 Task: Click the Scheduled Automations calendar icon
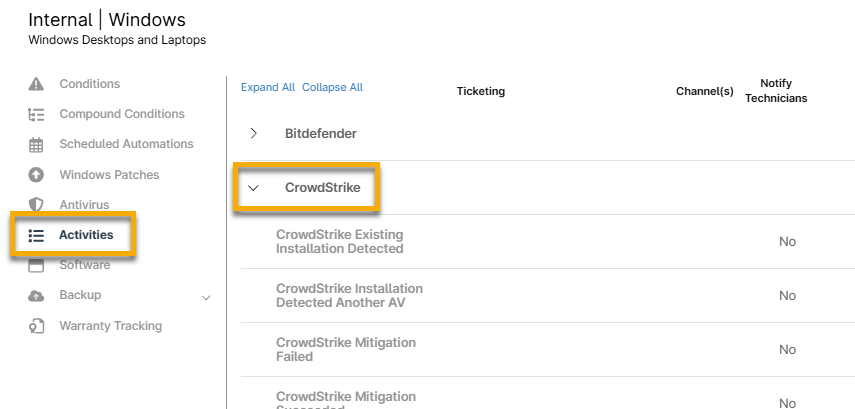pos(36,144)
